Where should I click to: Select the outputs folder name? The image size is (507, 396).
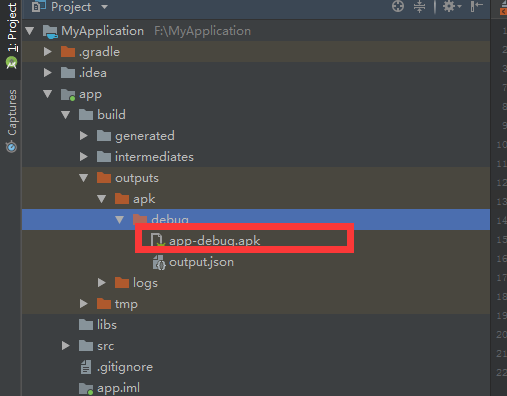(137, 179)
